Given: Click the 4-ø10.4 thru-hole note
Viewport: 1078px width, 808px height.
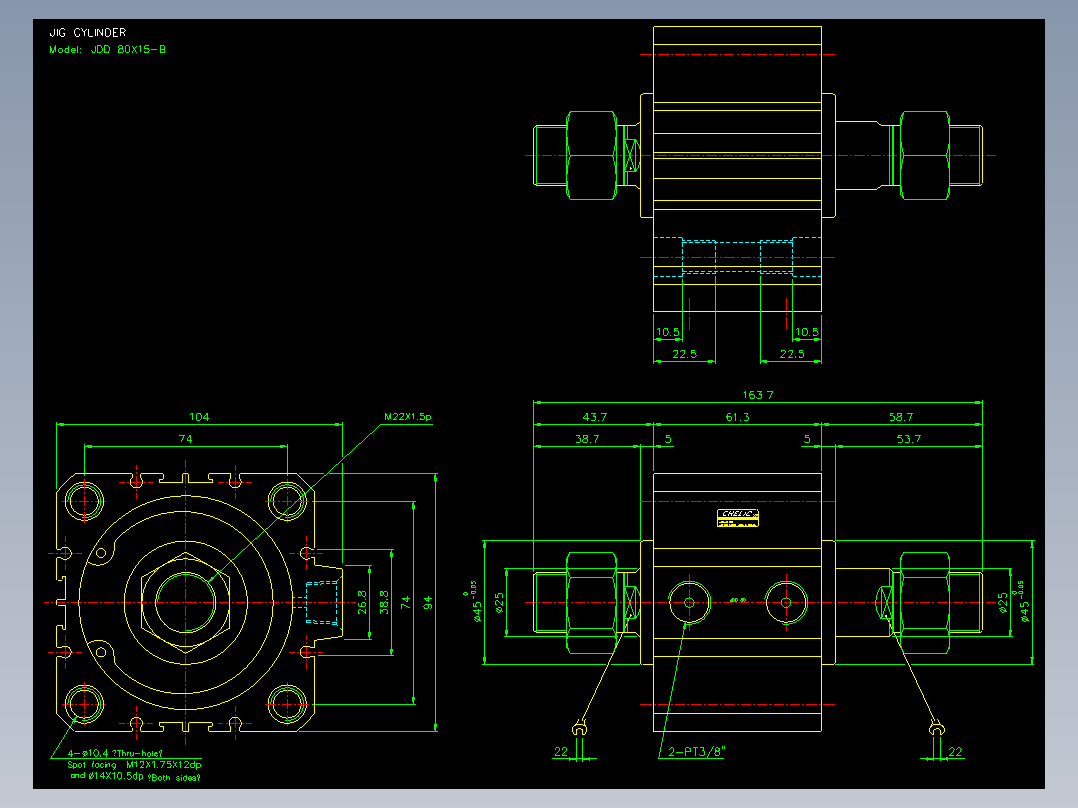Looking at the screenshot, I should point(115,753).
